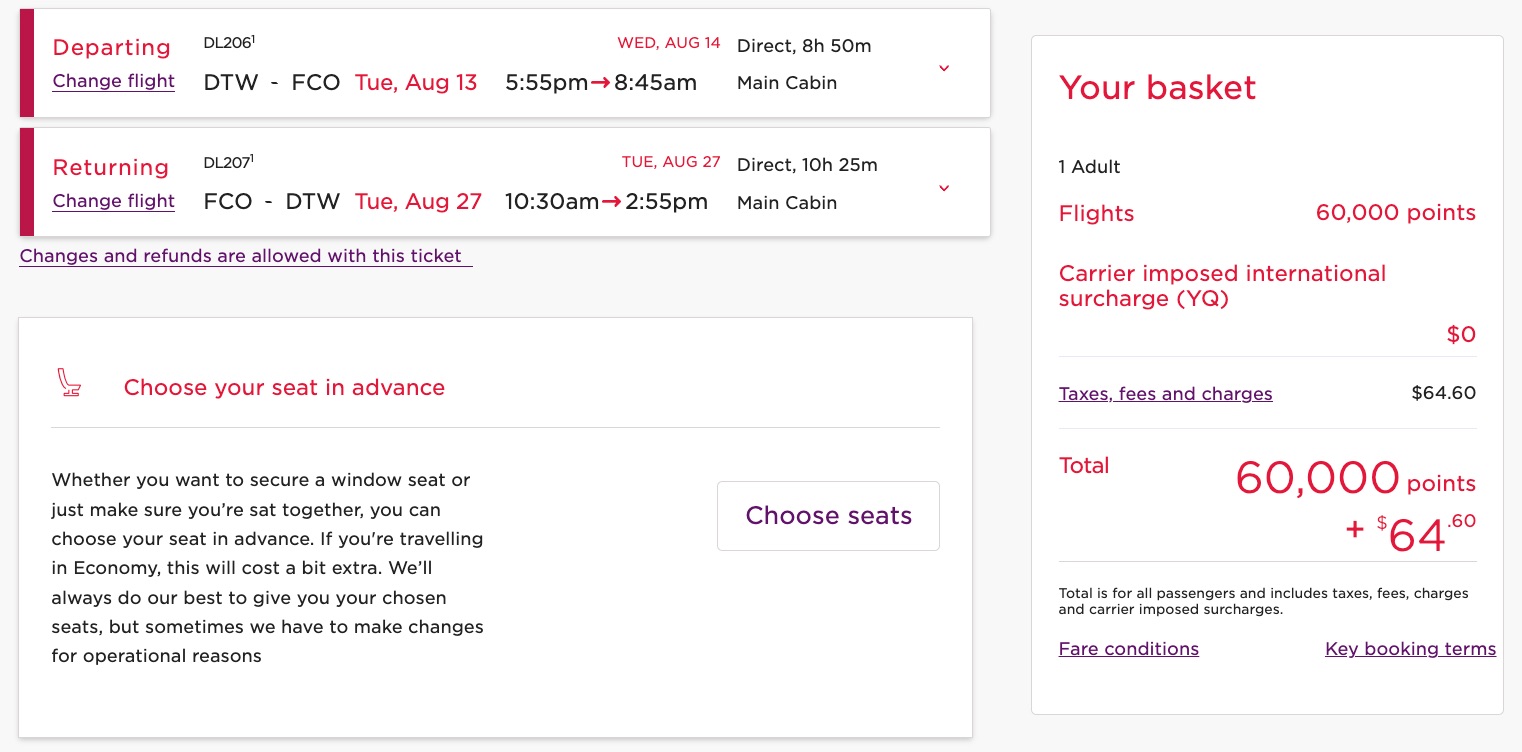The width and height of the screenshot is (1522, 752).
Task: Open the Fare conditions link
Action: click(1128, 649)
